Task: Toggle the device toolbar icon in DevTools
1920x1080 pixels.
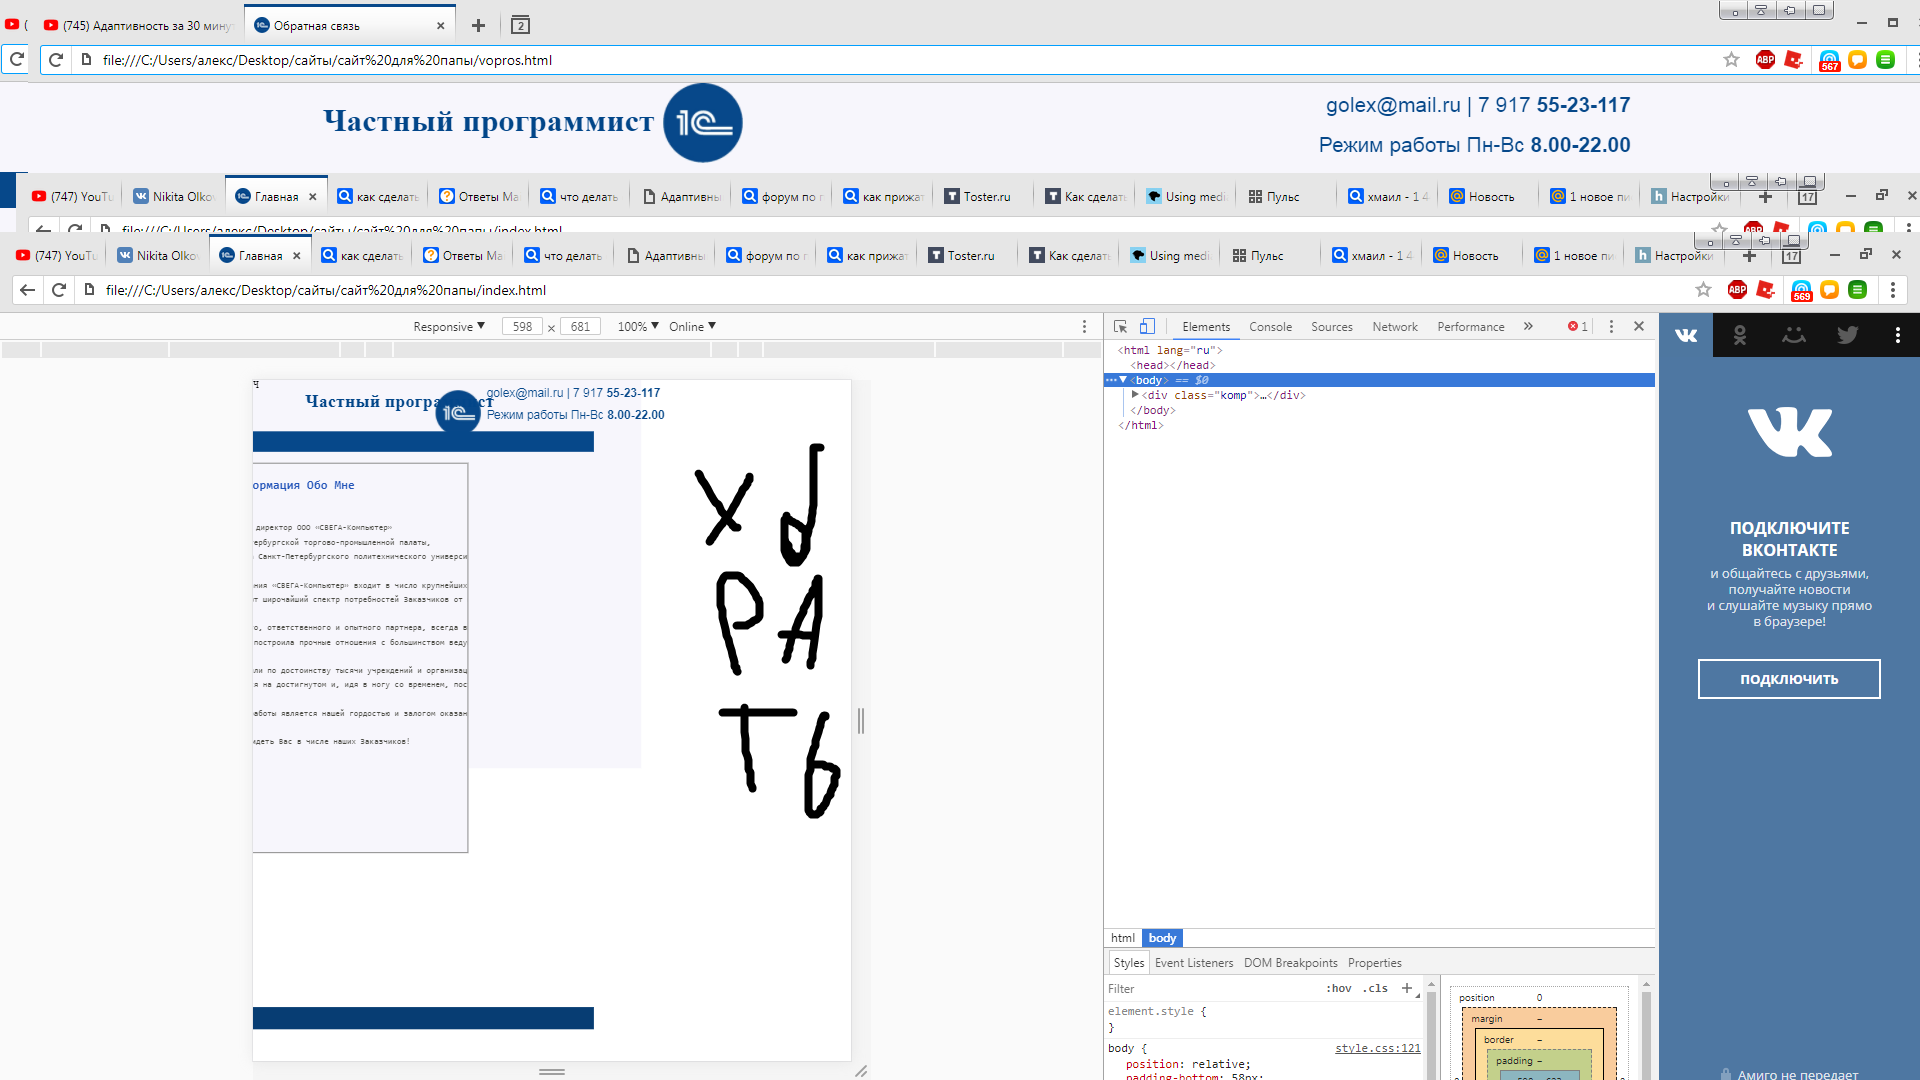Action: (x=1147, y=327)
